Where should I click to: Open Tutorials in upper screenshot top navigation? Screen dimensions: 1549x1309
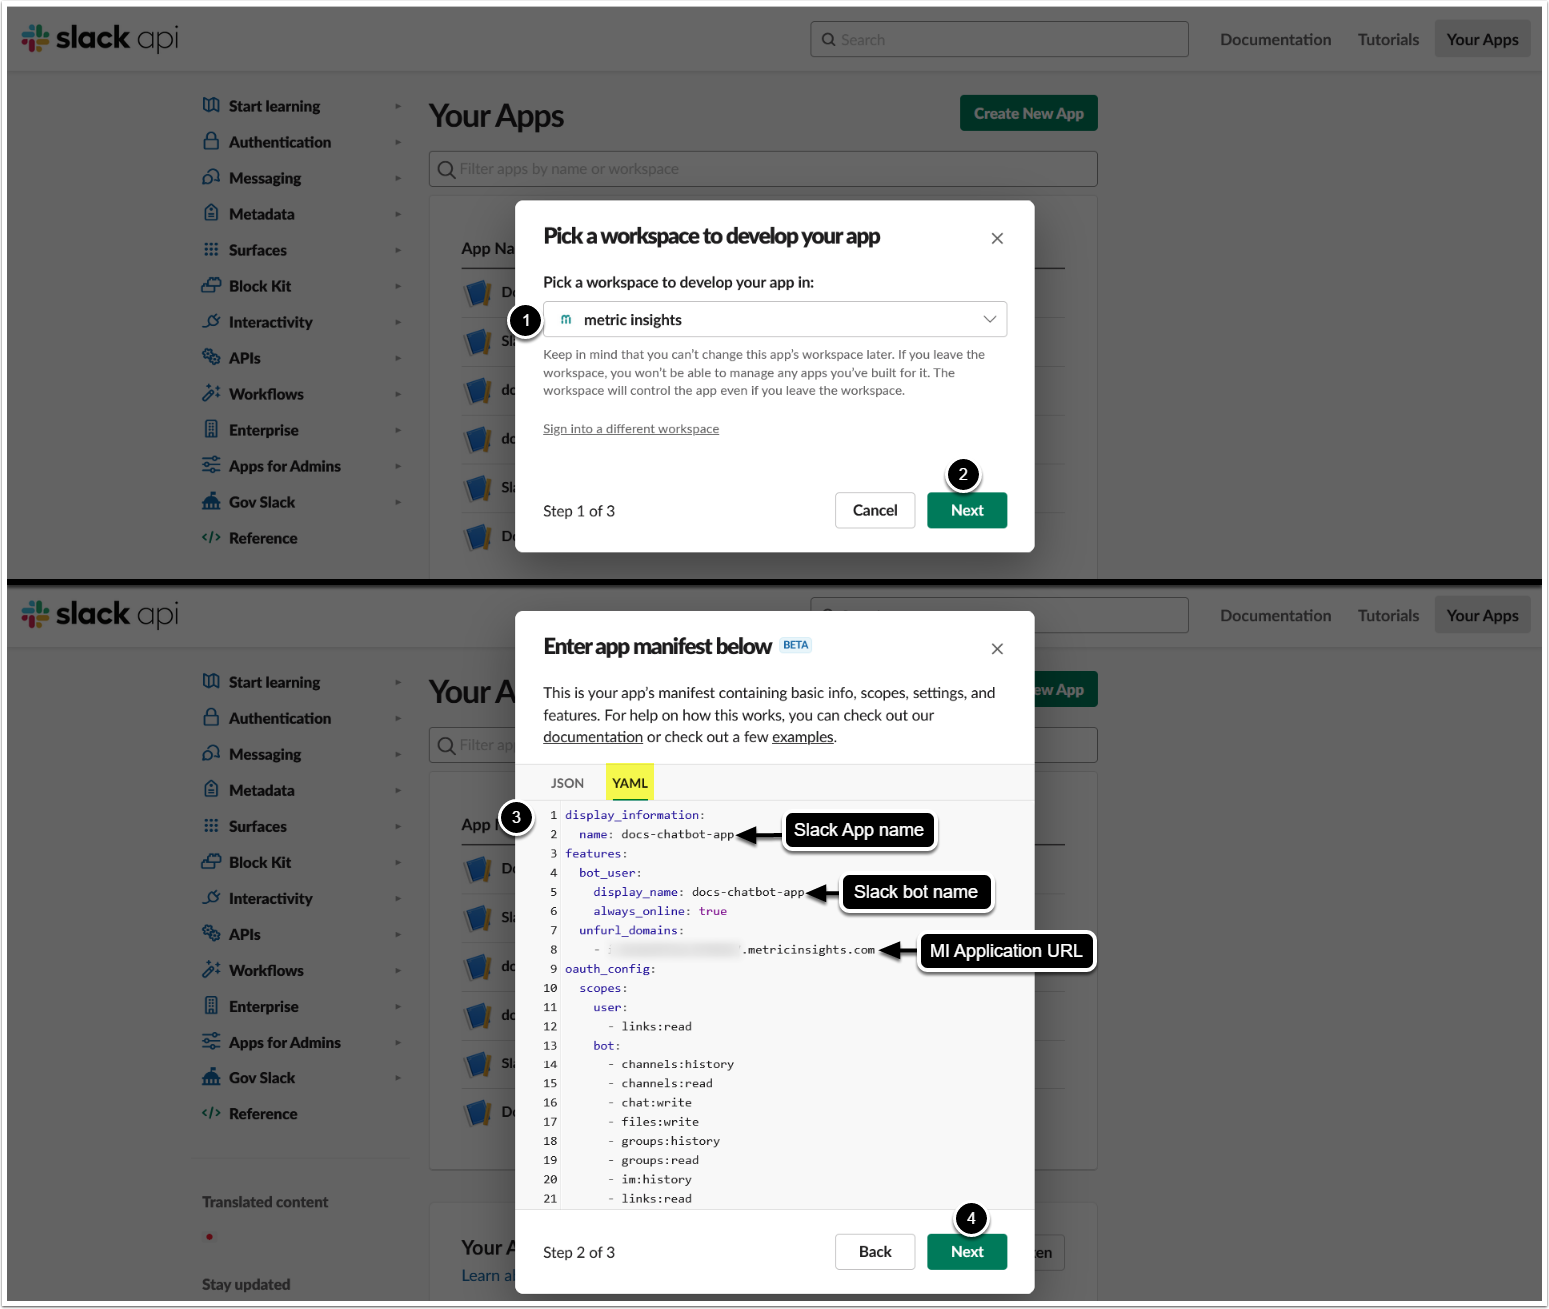tap(1388, 39)
